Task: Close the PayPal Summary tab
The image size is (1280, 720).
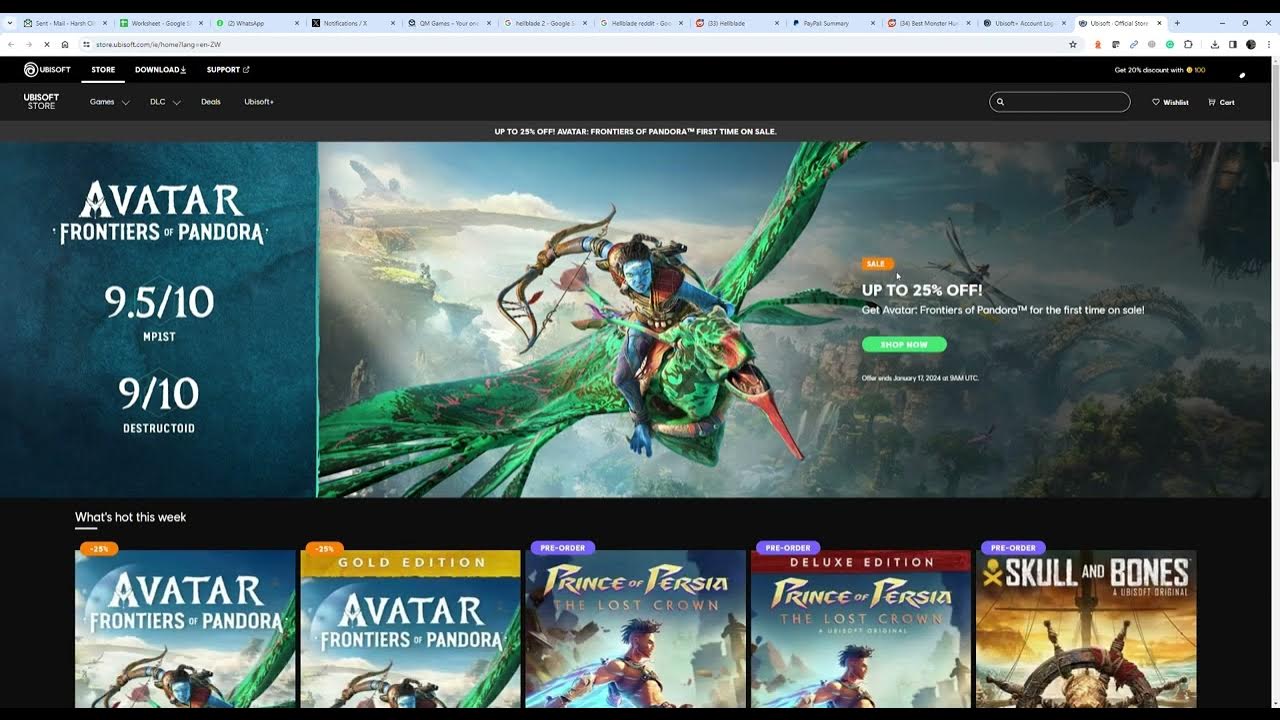Action: [873, 23]
